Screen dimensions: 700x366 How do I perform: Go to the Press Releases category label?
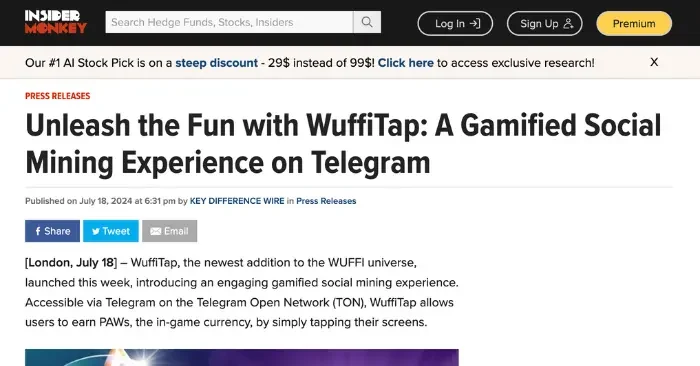coord(58,96)
